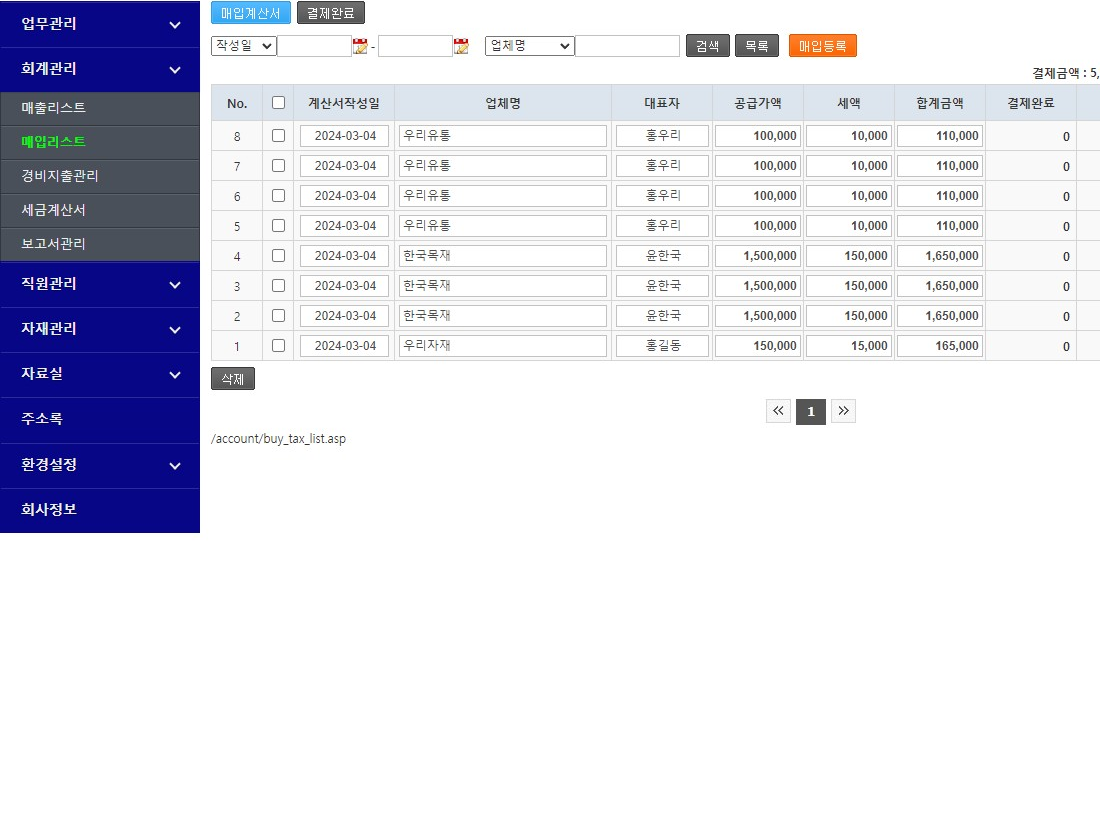Expand the 직원관리 menu chevron

[x=175, y=285]
